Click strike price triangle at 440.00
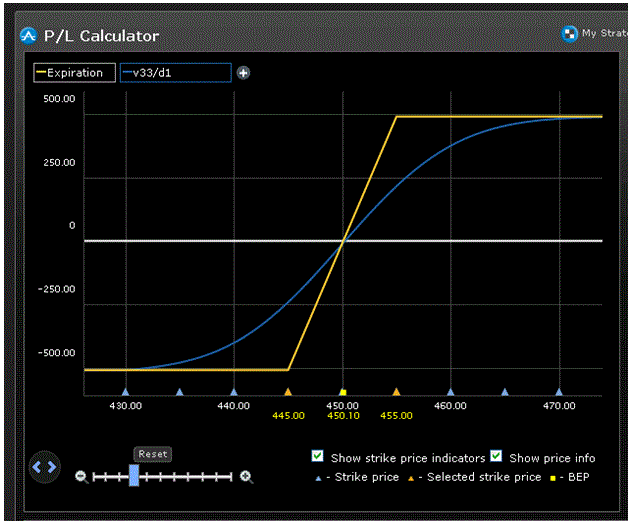The image size is (632, 523). pos(234,393)
